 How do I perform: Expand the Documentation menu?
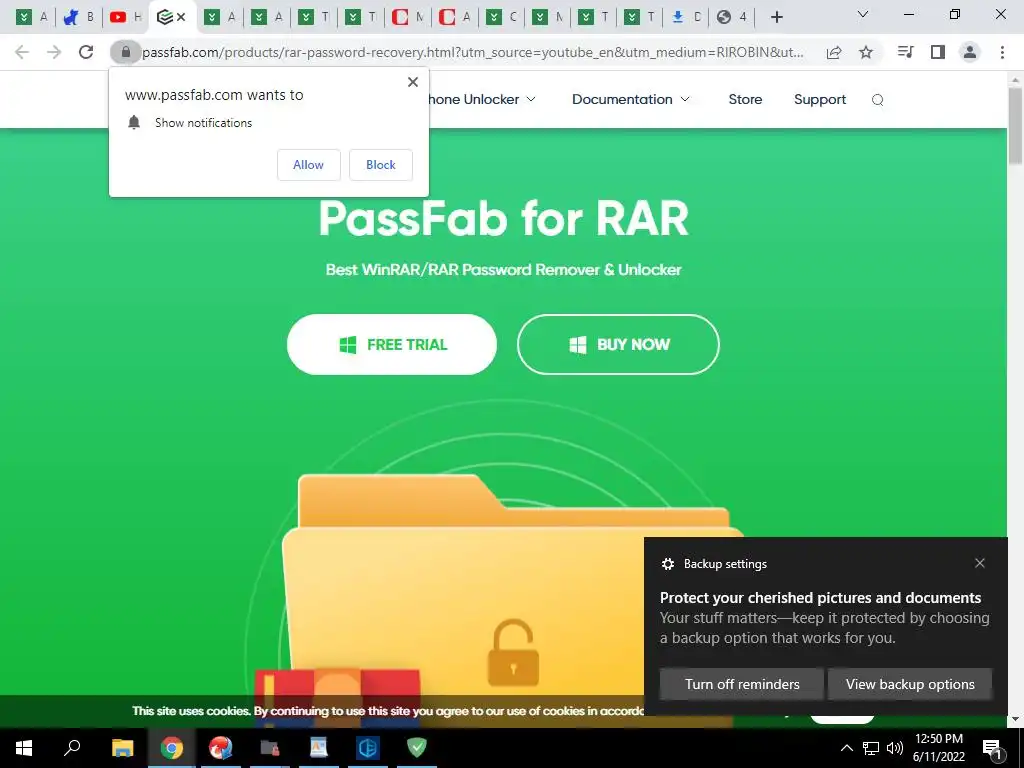pyautogui.click(x=631, y=99)
